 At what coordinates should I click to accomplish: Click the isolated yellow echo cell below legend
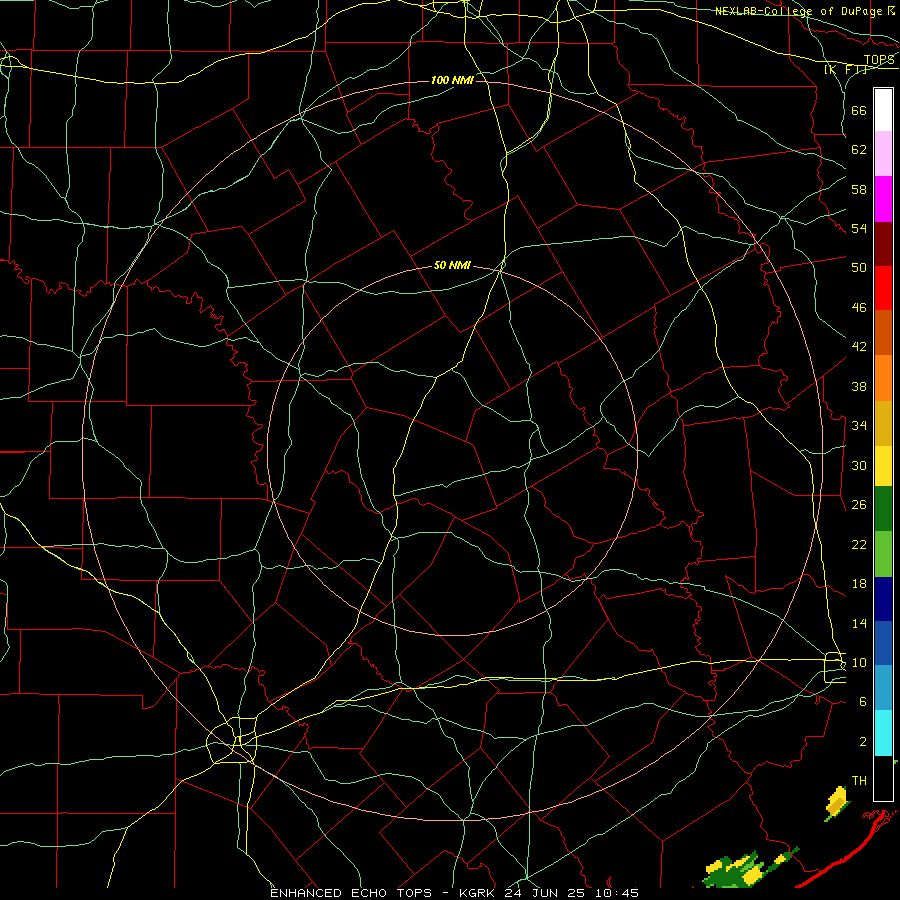tap(836, 804)
